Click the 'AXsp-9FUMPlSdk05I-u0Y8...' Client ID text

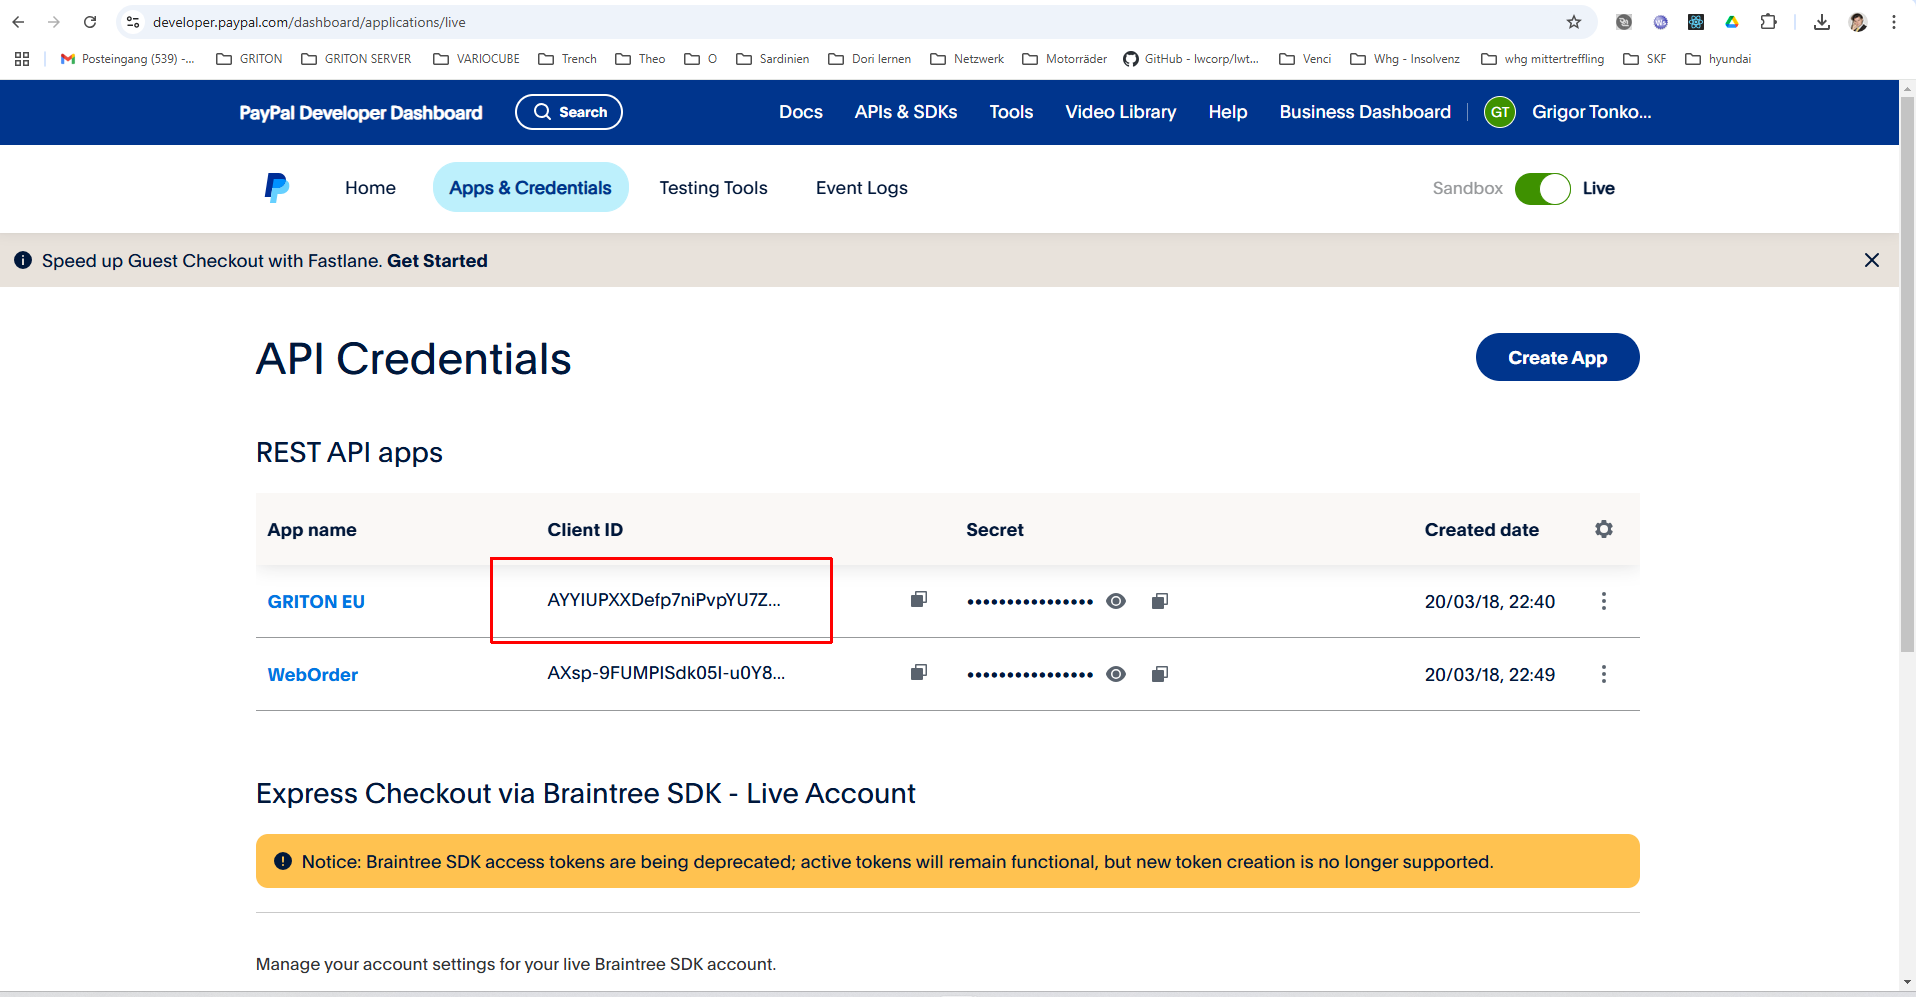point(666,672)
